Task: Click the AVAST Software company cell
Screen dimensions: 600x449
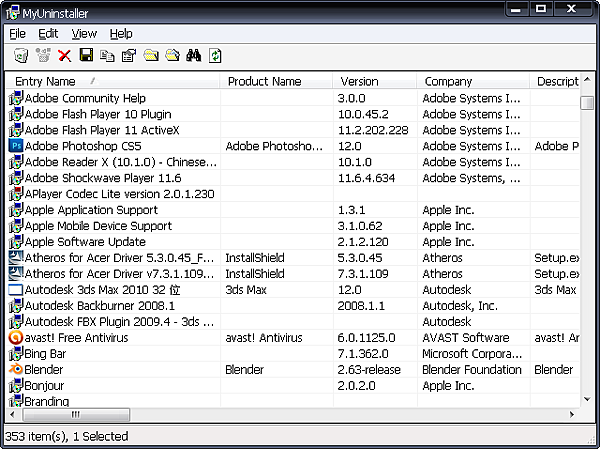Action: [x=466, y=338]
